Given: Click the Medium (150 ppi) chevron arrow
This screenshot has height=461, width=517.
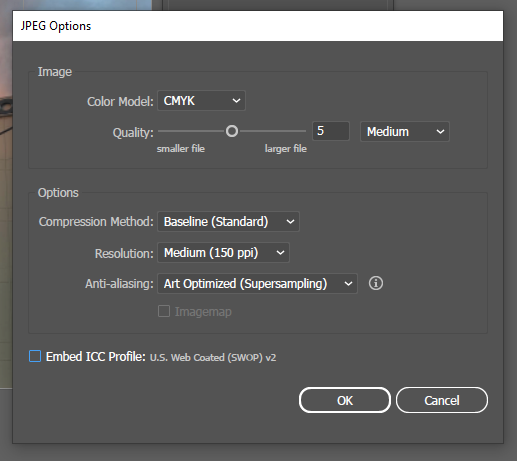Looking at the screenshot, I should point(280,253).
